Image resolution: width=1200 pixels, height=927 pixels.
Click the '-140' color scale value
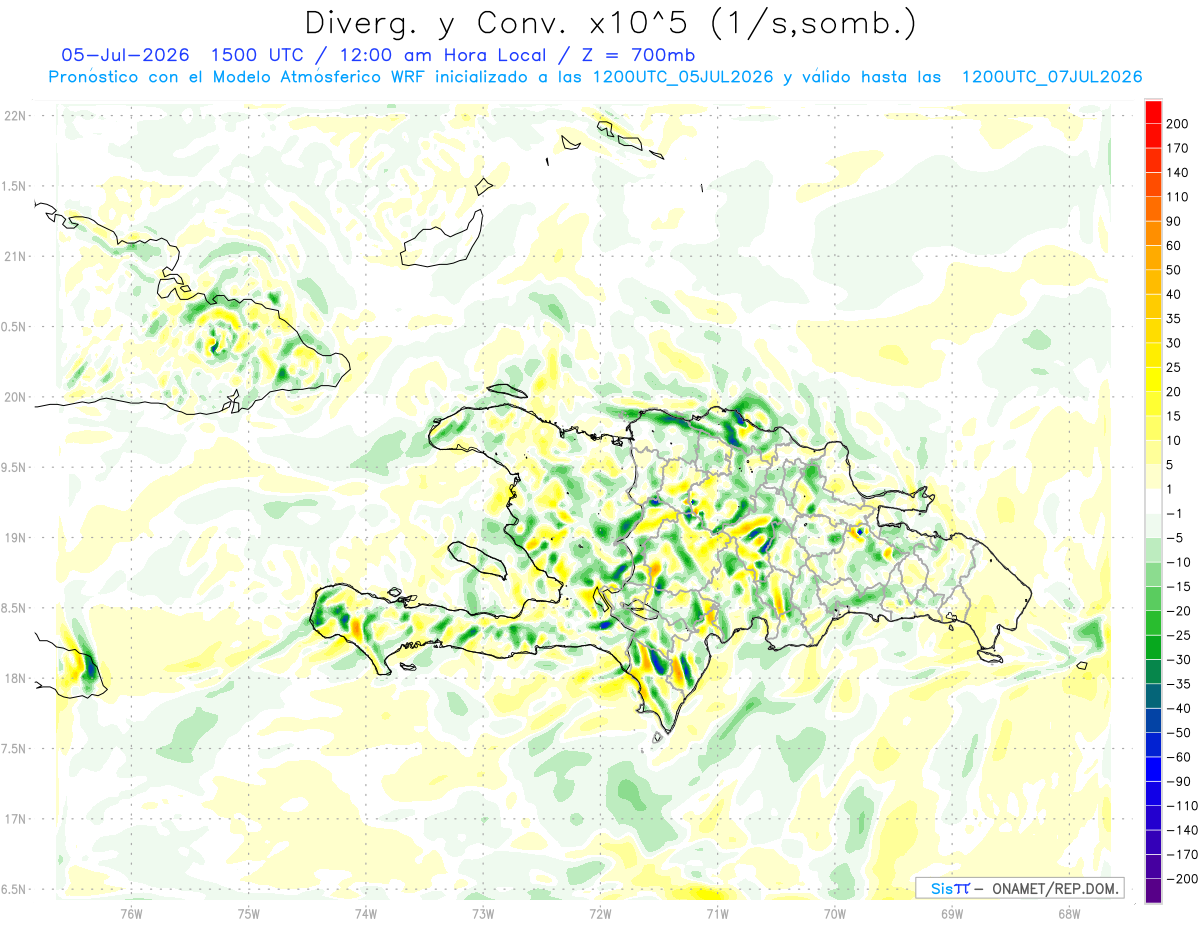point(1182,830)
